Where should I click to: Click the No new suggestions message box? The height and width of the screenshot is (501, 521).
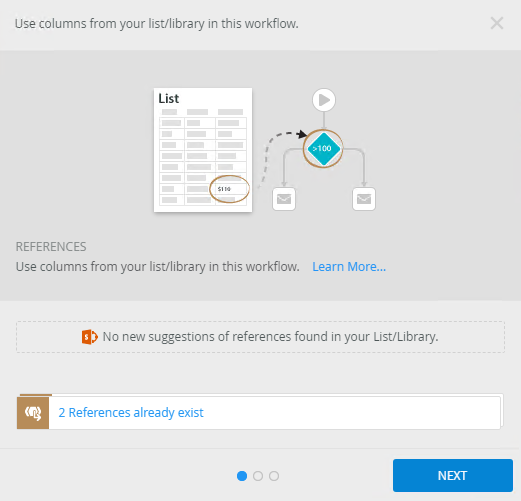tap(260, 337)
